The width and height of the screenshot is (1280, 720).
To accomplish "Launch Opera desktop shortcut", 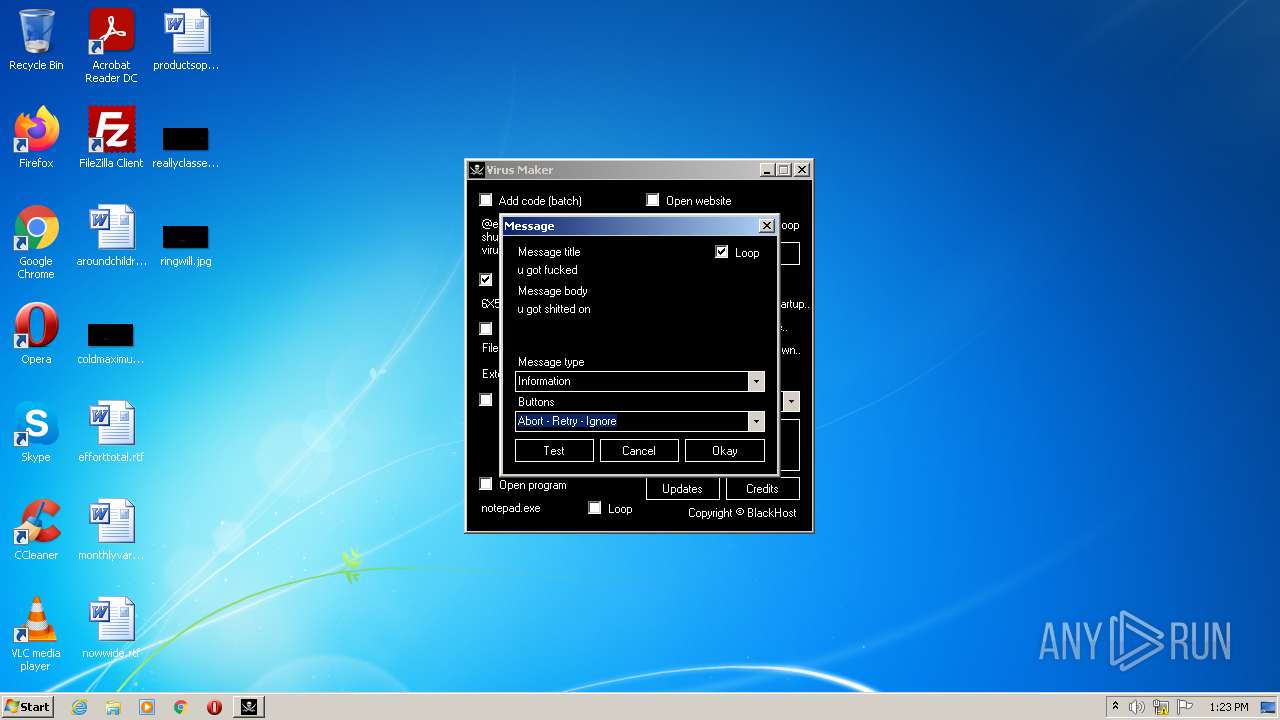I will (36, 334).
